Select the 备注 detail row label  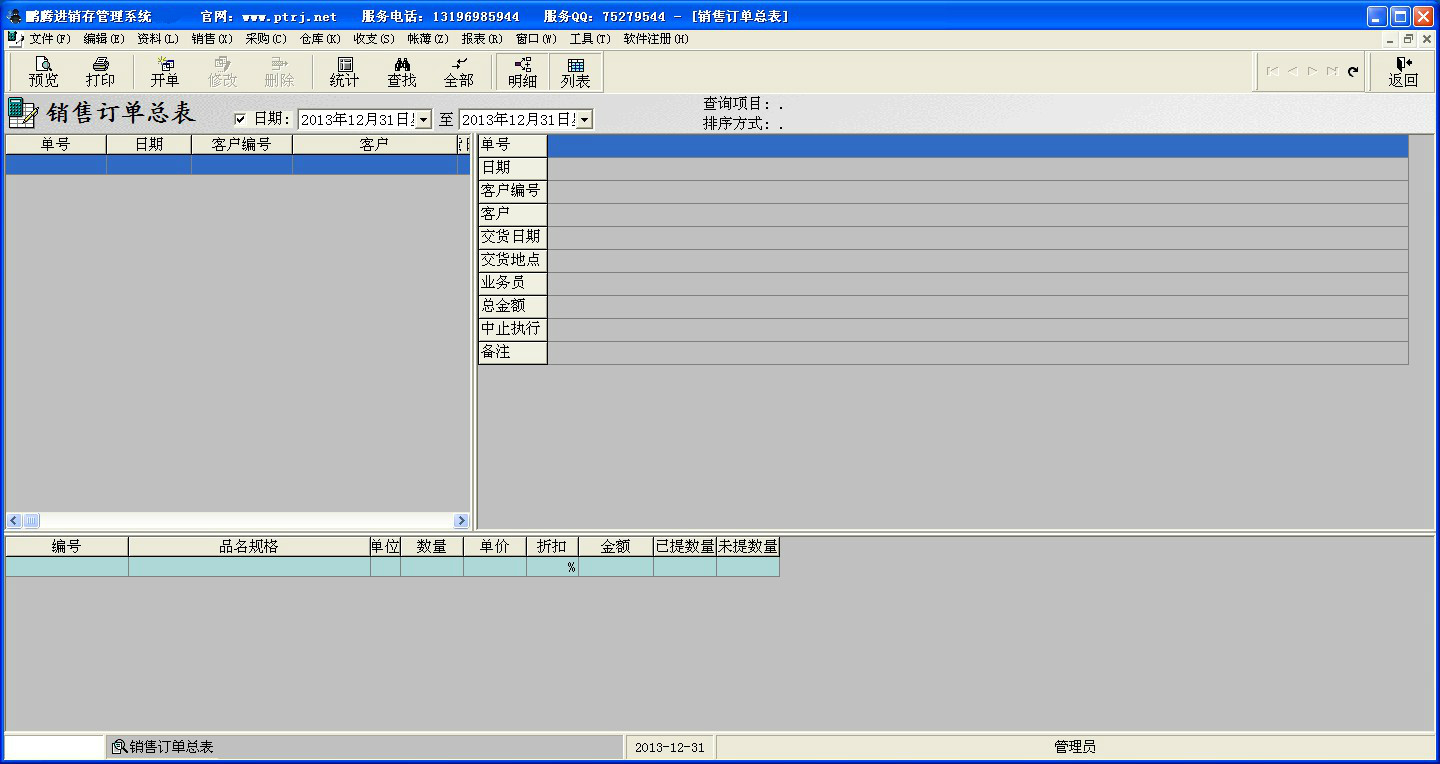pos(512,352)
